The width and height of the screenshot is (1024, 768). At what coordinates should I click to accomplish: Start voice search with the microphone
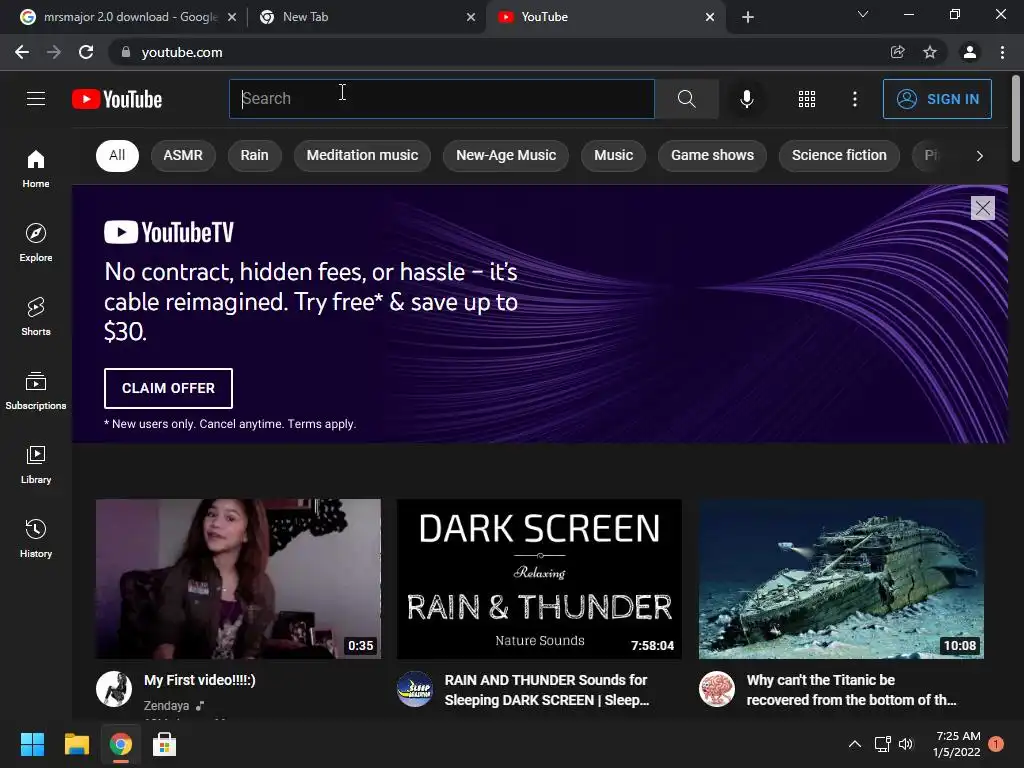point(746,99)
